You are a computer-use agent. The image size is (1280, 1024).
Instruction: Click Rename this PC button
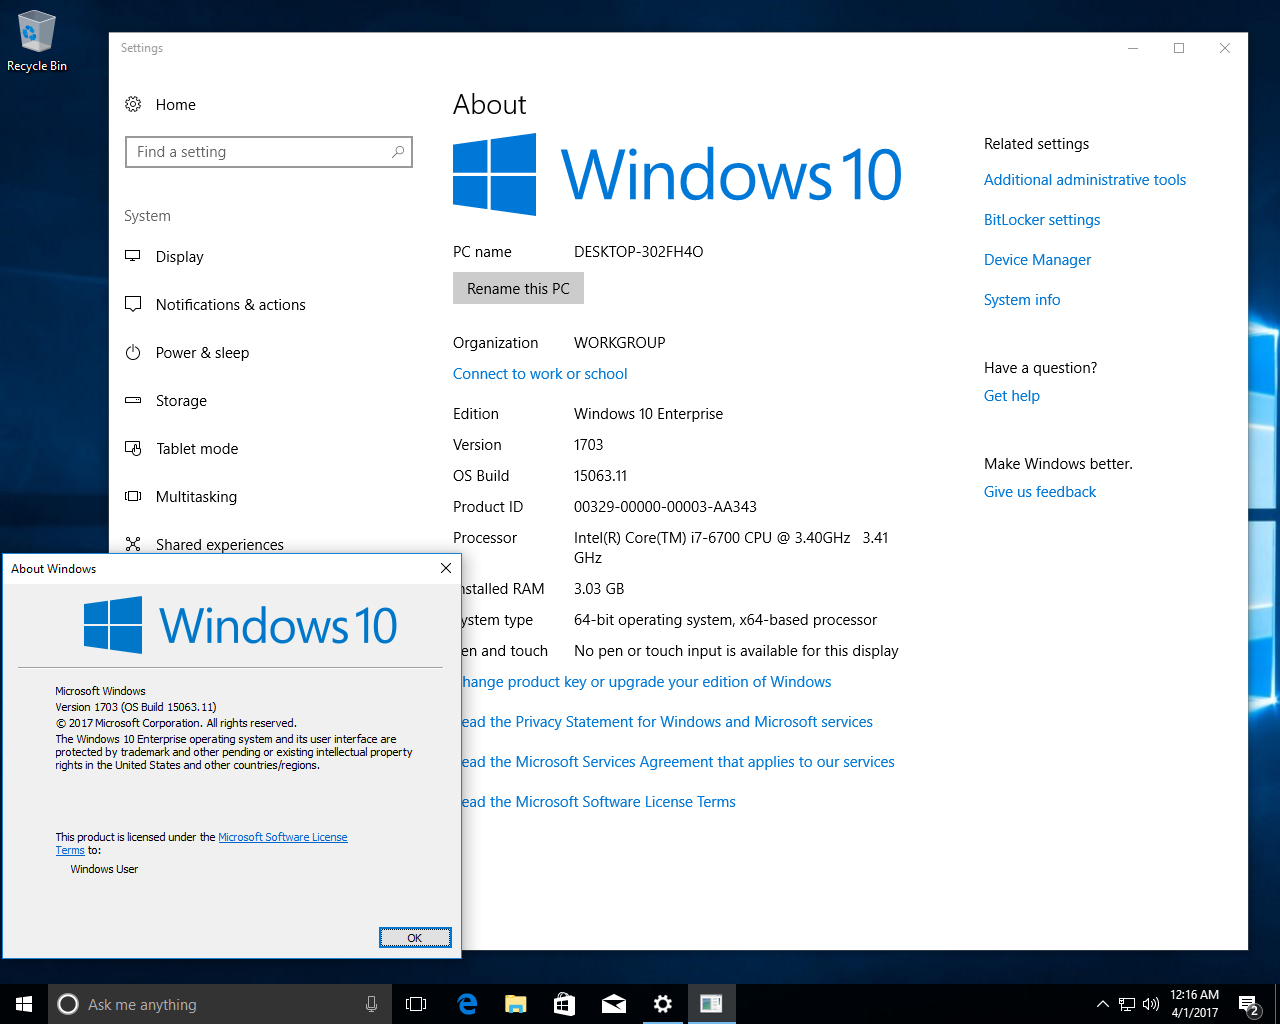(x=518, y=288)
